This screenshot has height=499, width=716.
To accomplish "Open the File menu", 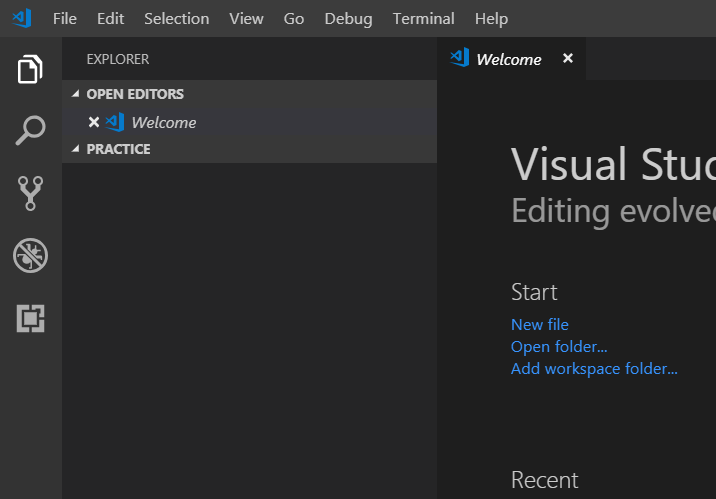I will [65, 19].
